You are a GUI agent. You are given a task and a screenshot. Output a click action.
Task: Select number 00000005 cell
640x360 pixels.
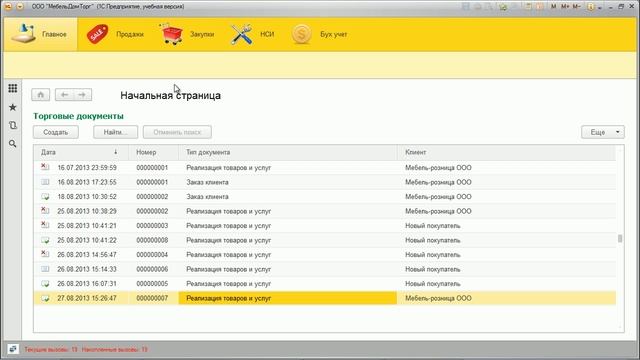[152, 284]
